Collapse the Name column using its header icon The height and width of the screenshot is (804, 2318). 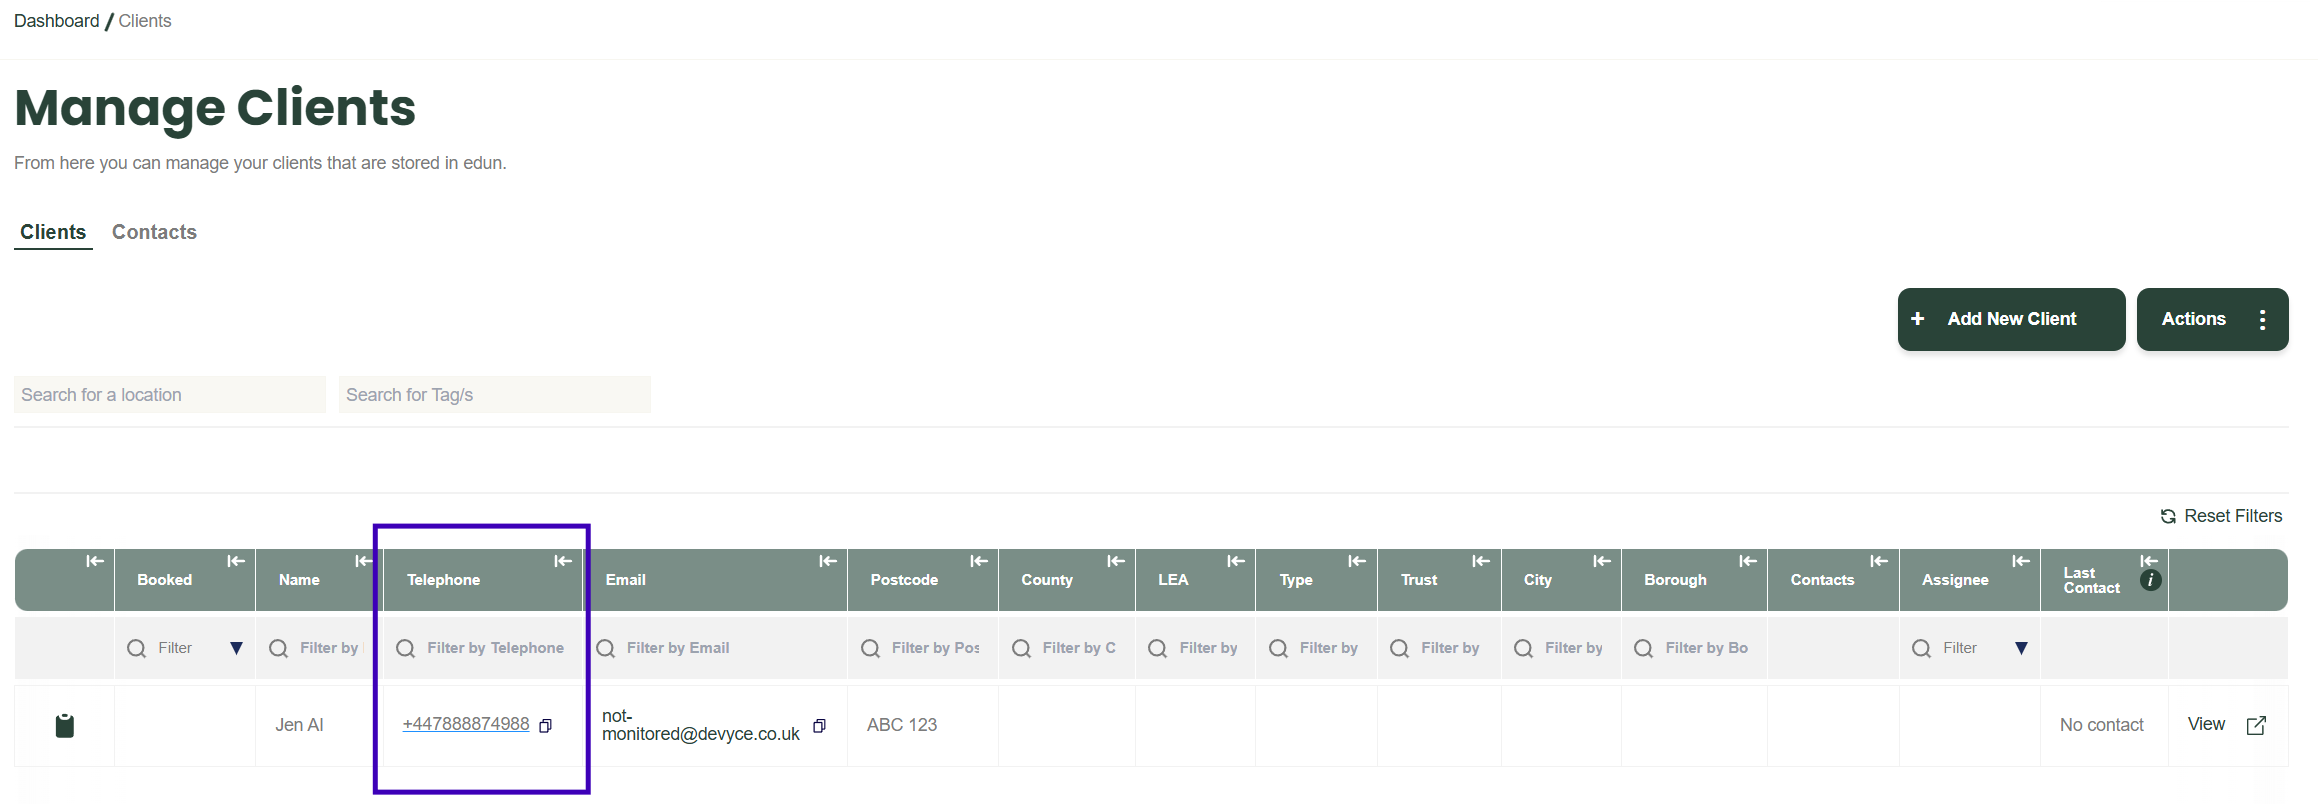pyautogui.click(x=364, y=562)
